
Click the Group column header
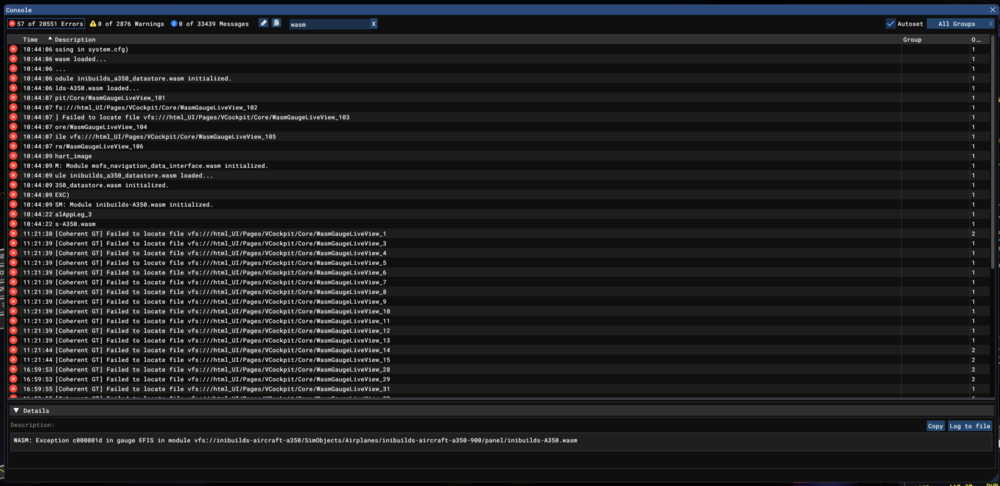coord(912,40)
